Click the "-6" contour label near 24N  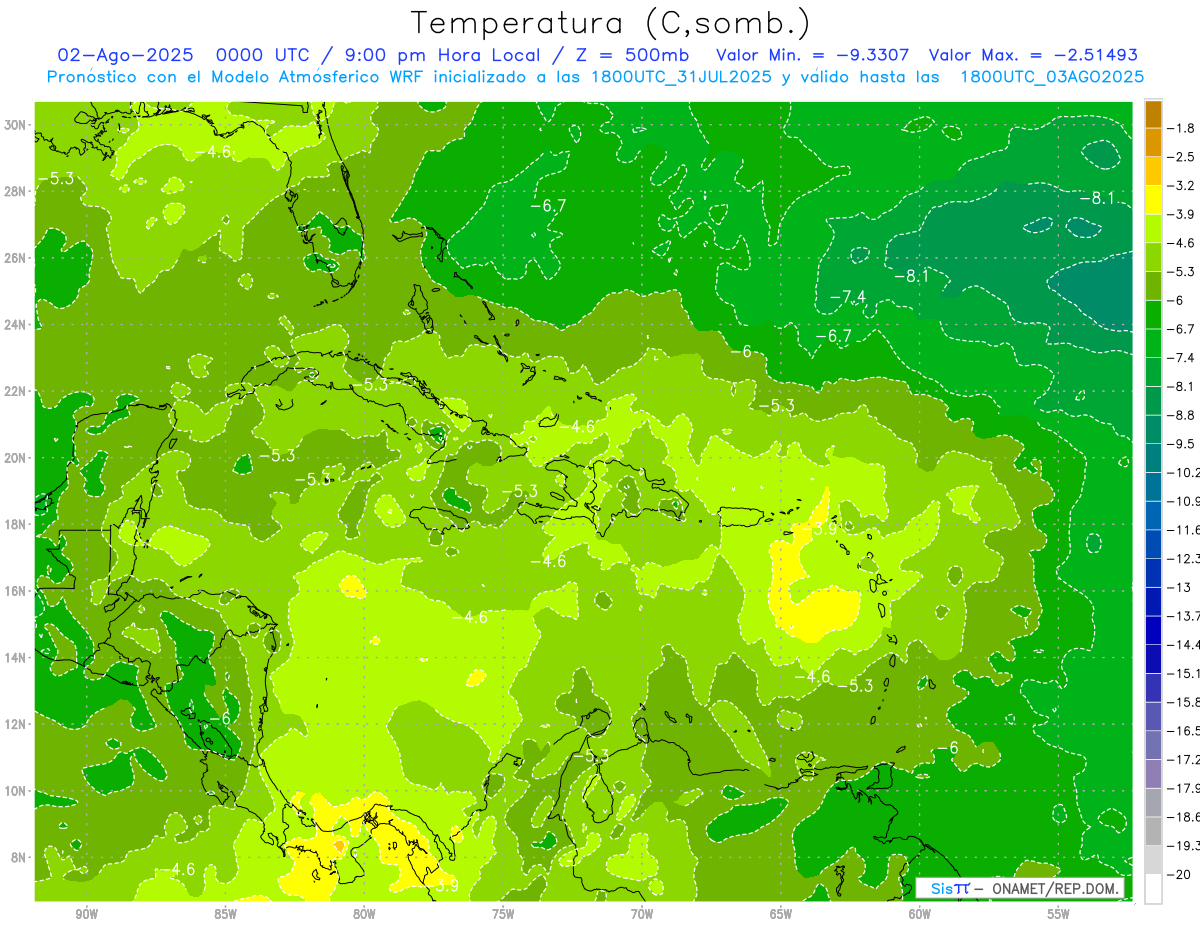click(x=741, y=350)
